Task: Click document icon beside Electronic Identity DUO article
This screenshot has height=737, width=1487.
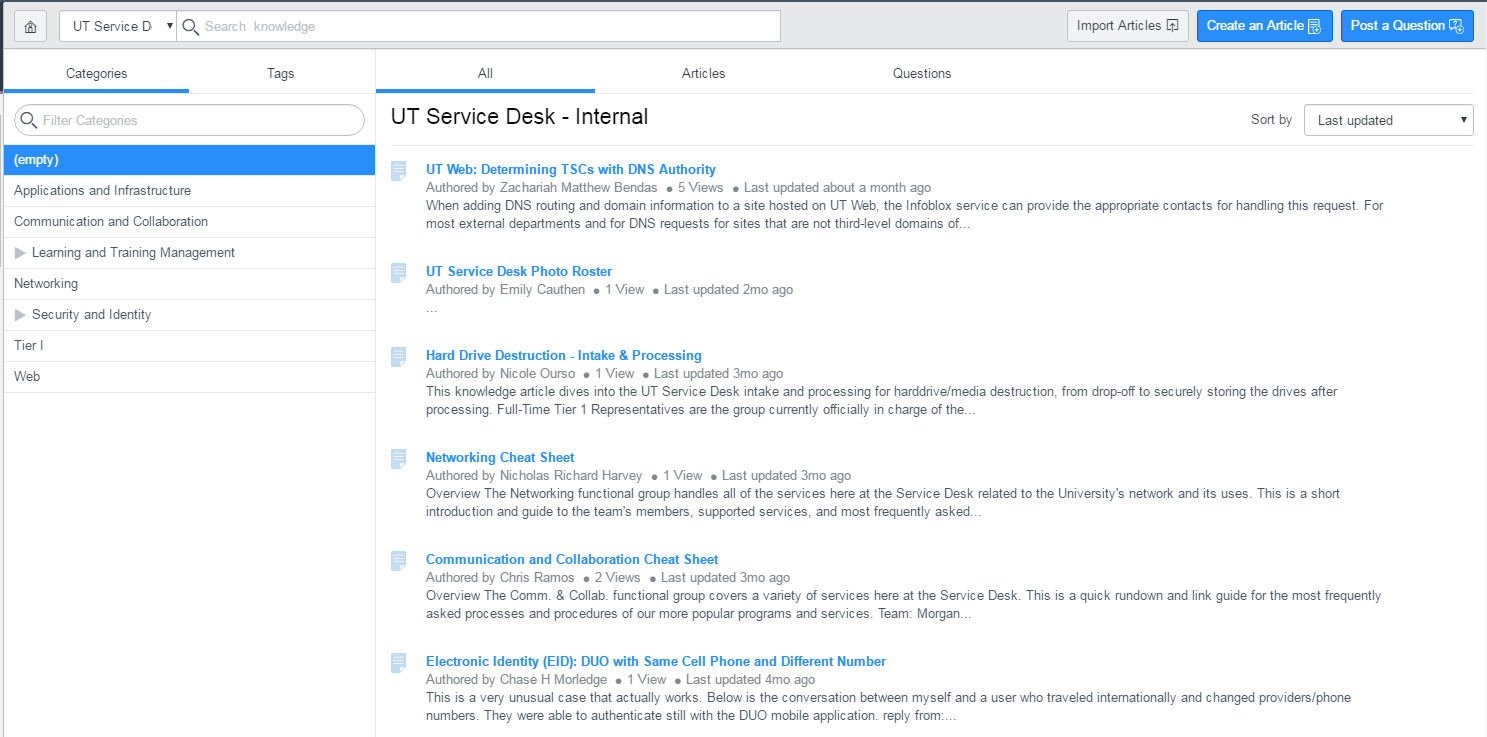Action: point(399,662)
